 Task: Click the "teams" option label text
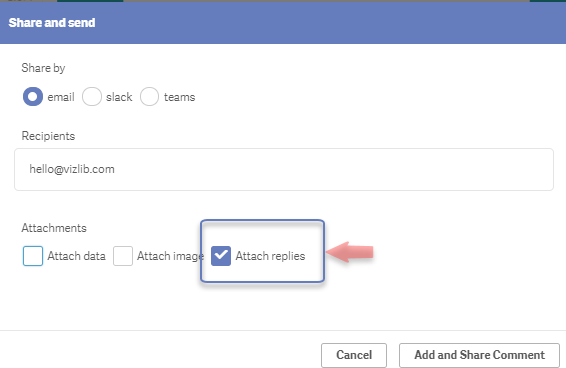click(x=179, y=97)
